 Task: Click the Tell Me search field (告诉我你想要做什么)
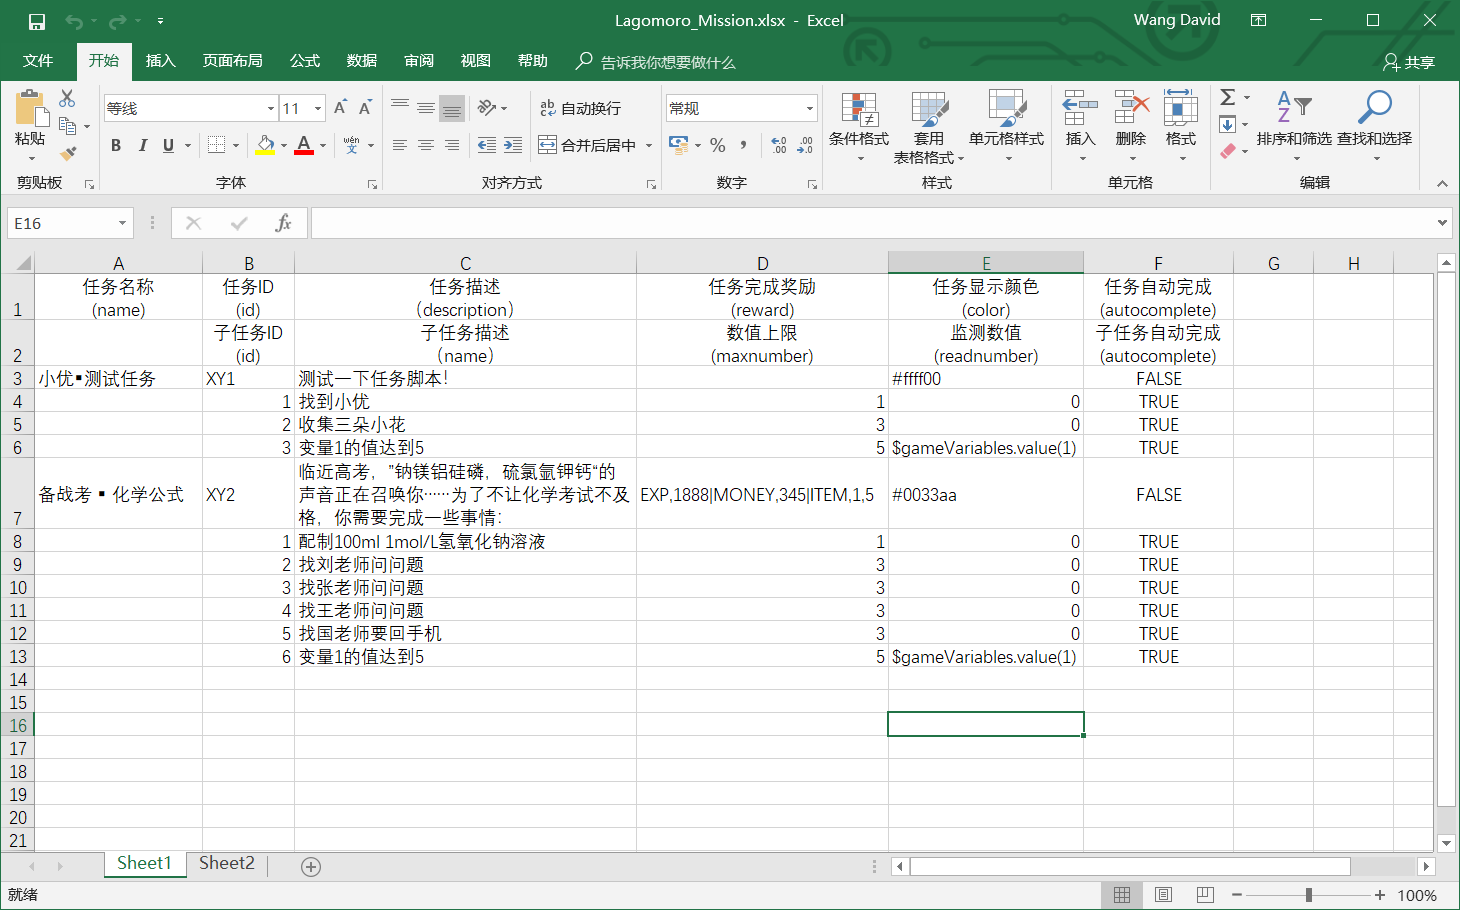coord(667,62)
